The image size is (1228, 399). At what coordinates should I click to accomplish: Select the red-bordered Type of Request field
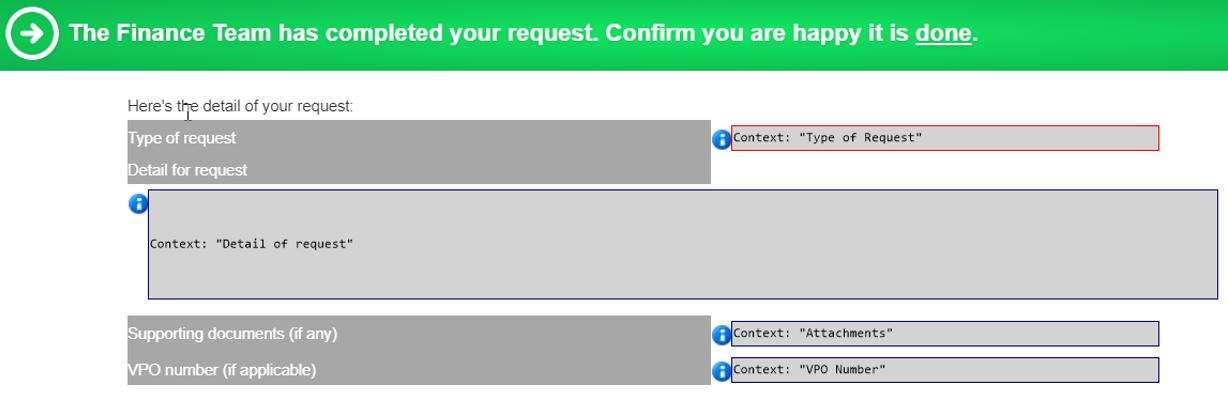pyautogui.click(x=945, y=138)
